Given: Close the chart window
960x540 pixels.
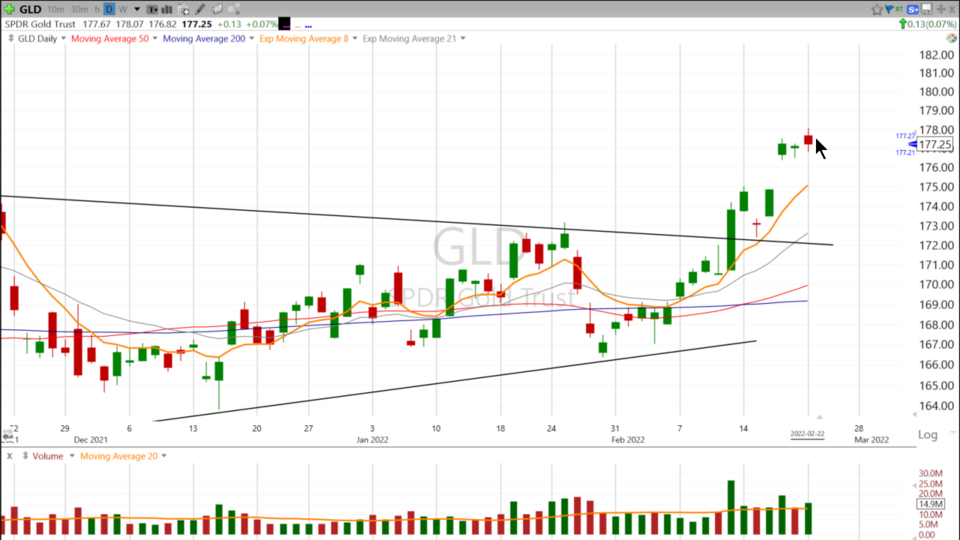Looking at the screenshot, I should 952,9.
